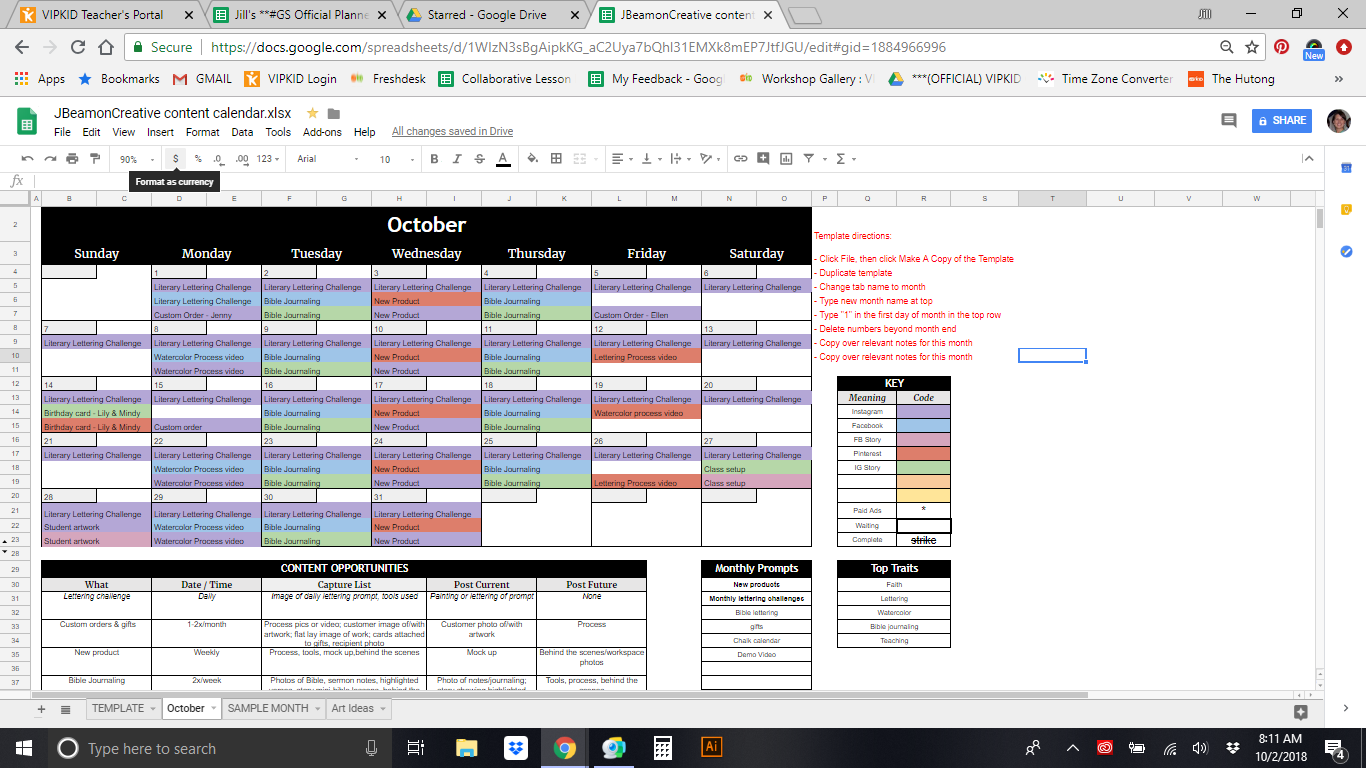
Task: Apply strikethrough formatting
Action: (x=479, y=158)
